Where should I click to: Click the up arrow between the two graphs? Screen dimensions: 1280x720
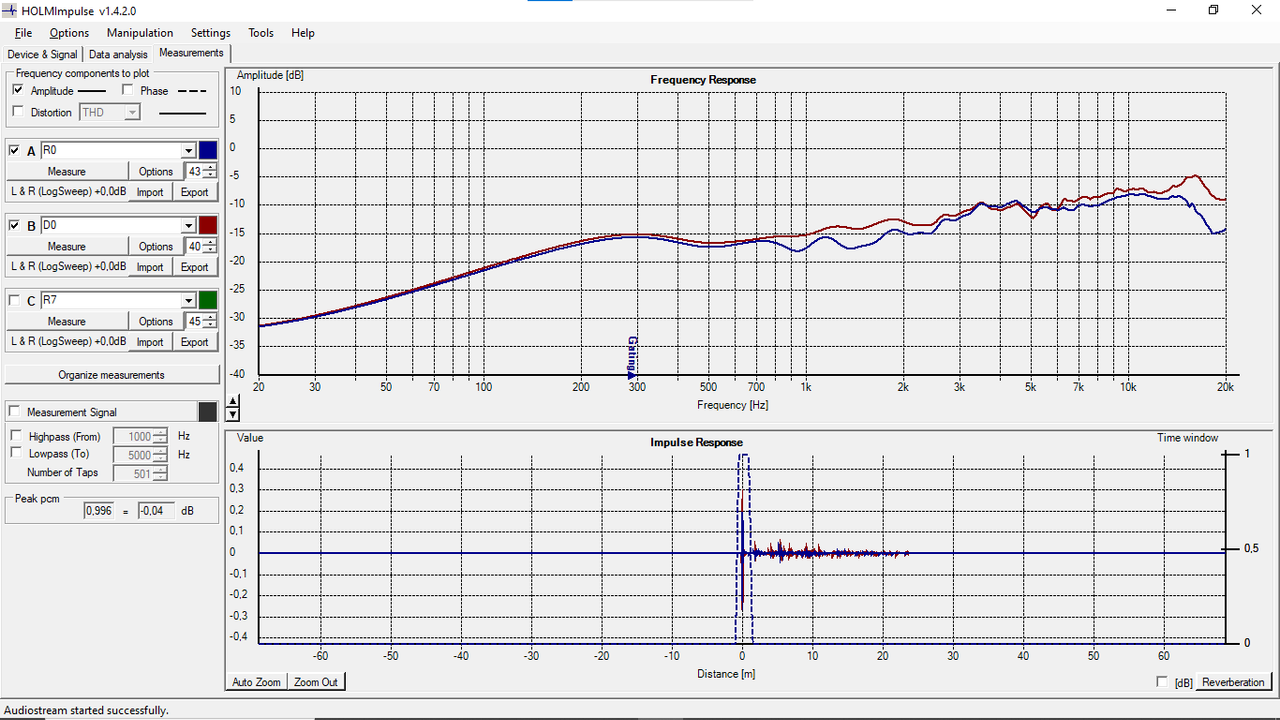[233, 401]
